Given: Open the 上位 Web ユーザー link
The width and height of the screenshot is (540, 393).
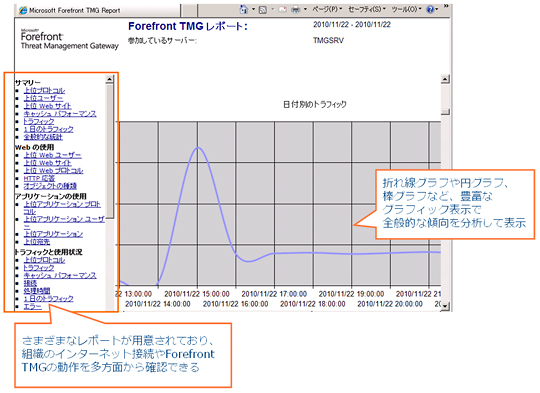Looking at the screenshot, I should click(x=52, y=155).
